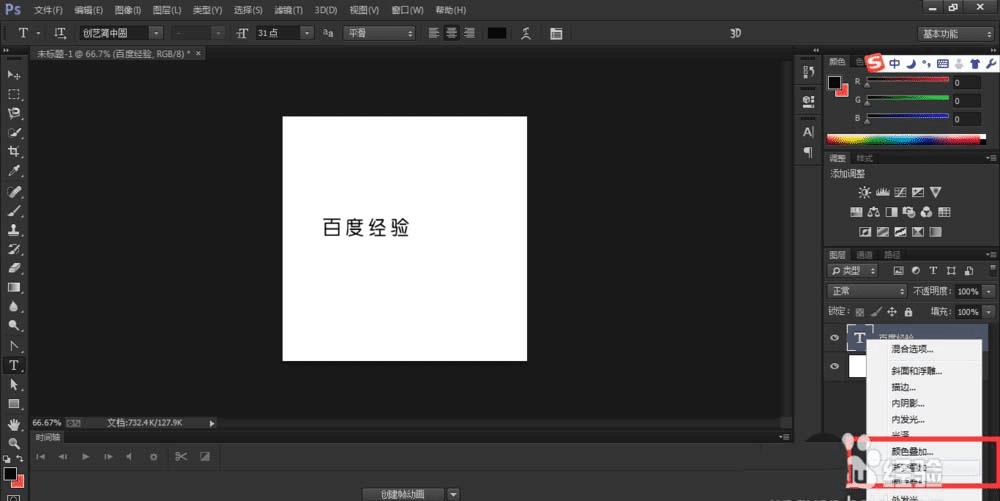Toggle lock position
This screenshot has height=501, width=1000.
(x=892, y=312)
